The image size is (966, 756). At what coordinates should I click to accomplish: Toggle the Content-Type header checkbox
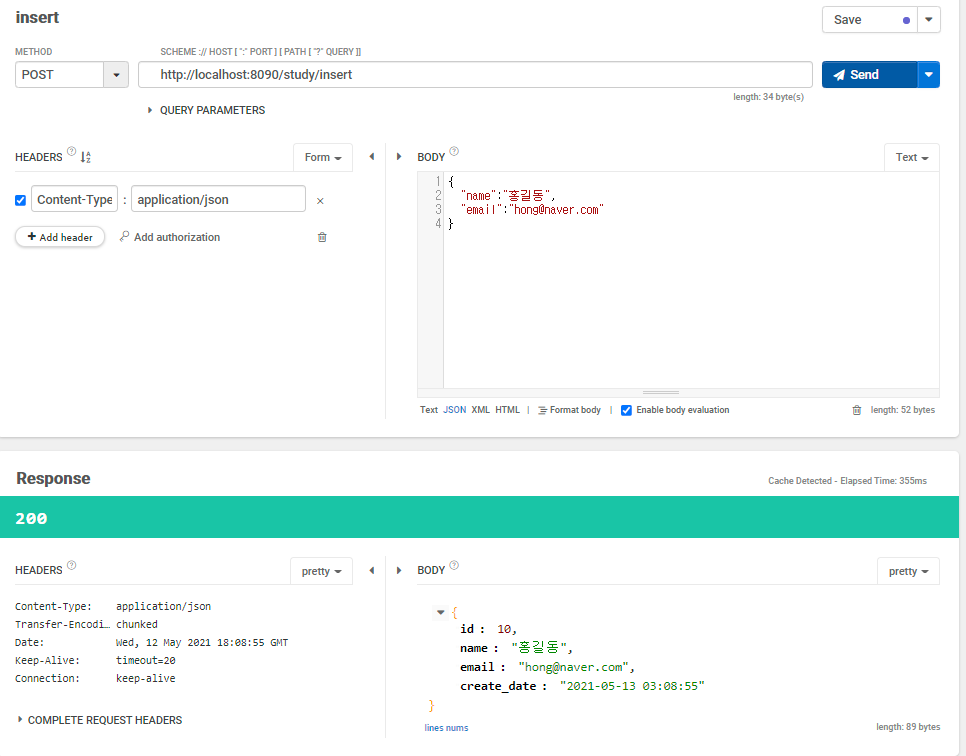click(20, 200)
